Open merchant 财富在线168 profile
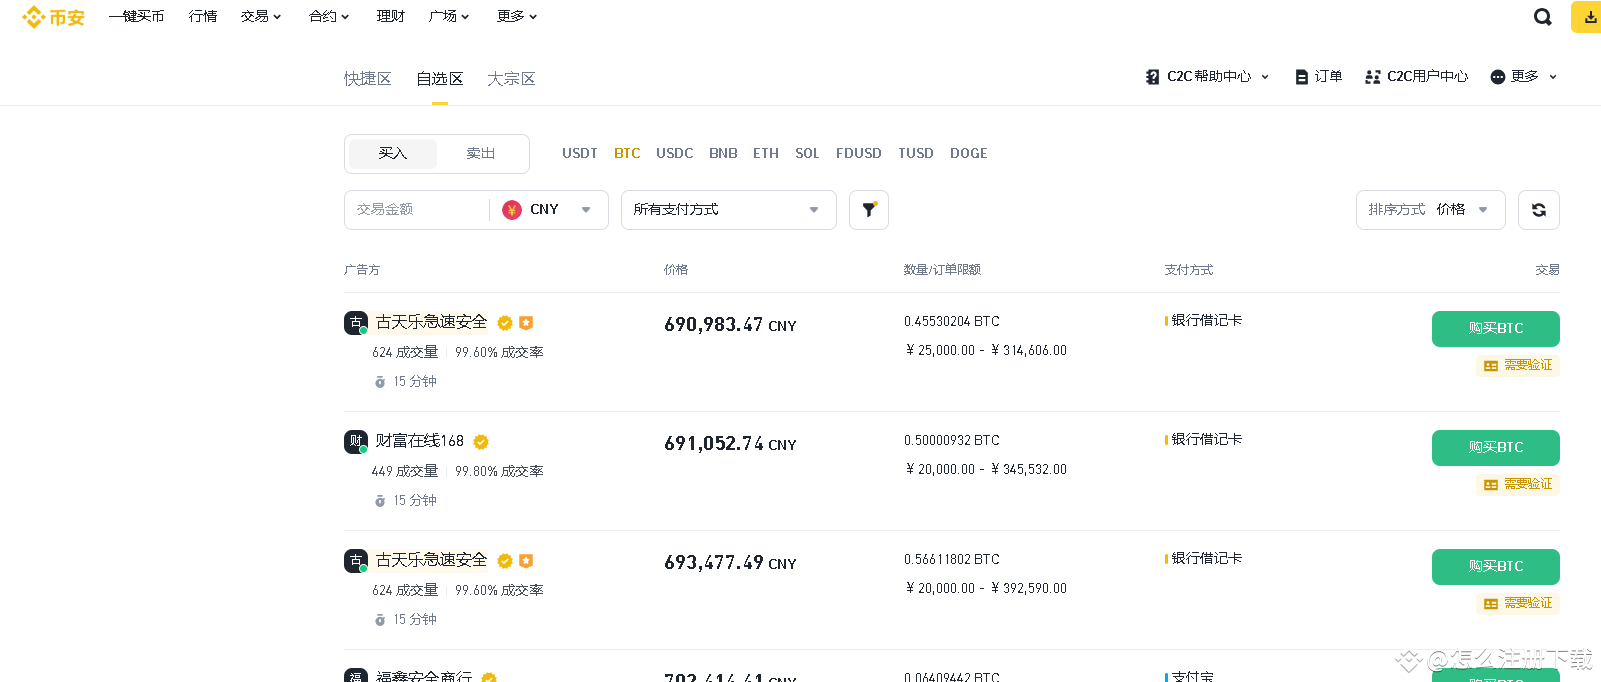The image size is (1601, 682). pyautogui.click(x=420, y=441)
